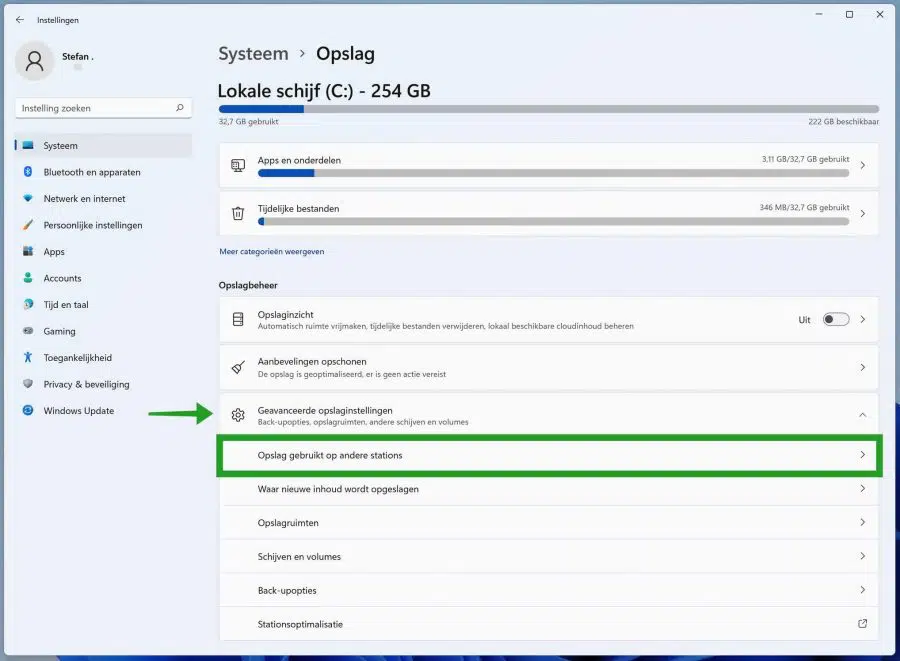Click the Lokale schijf C: usage bar
This screenshot has height=661, width=900.
549,109
